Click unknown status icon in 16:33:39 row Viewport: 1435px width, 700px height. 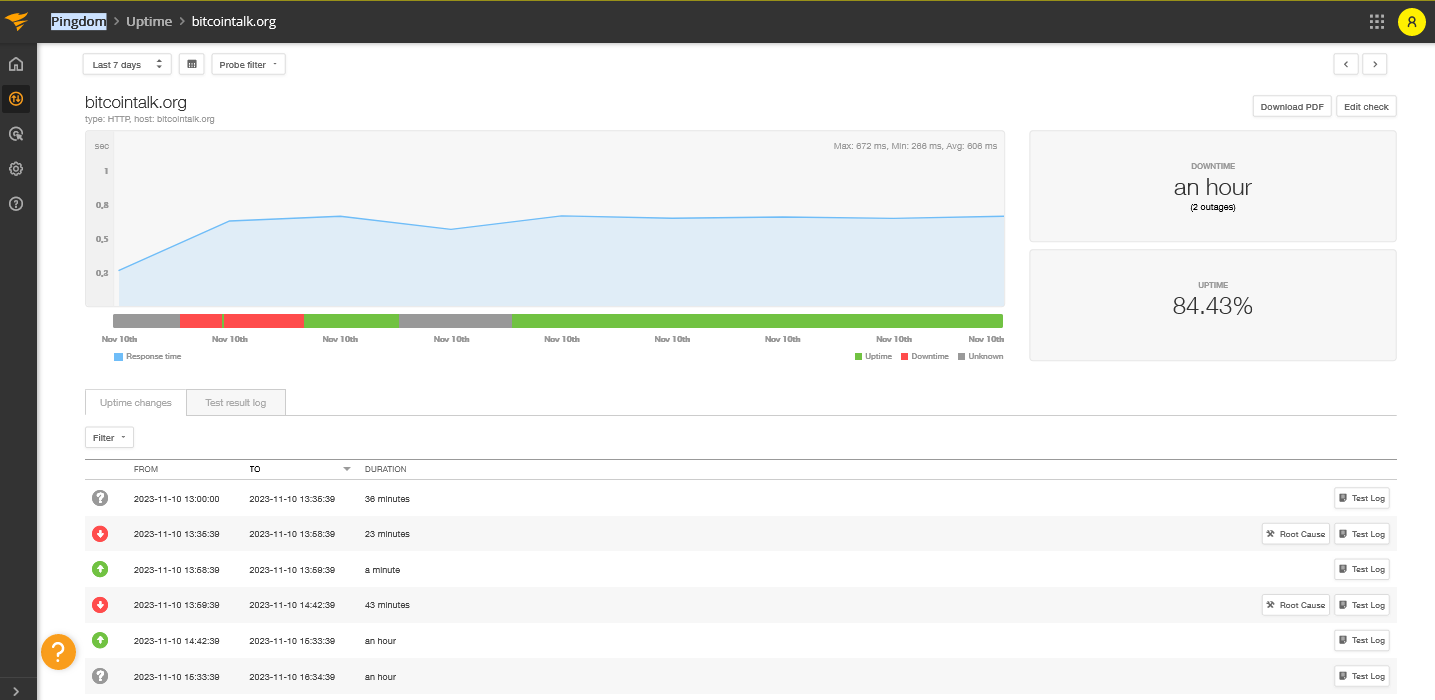click(x=100, y=676)
